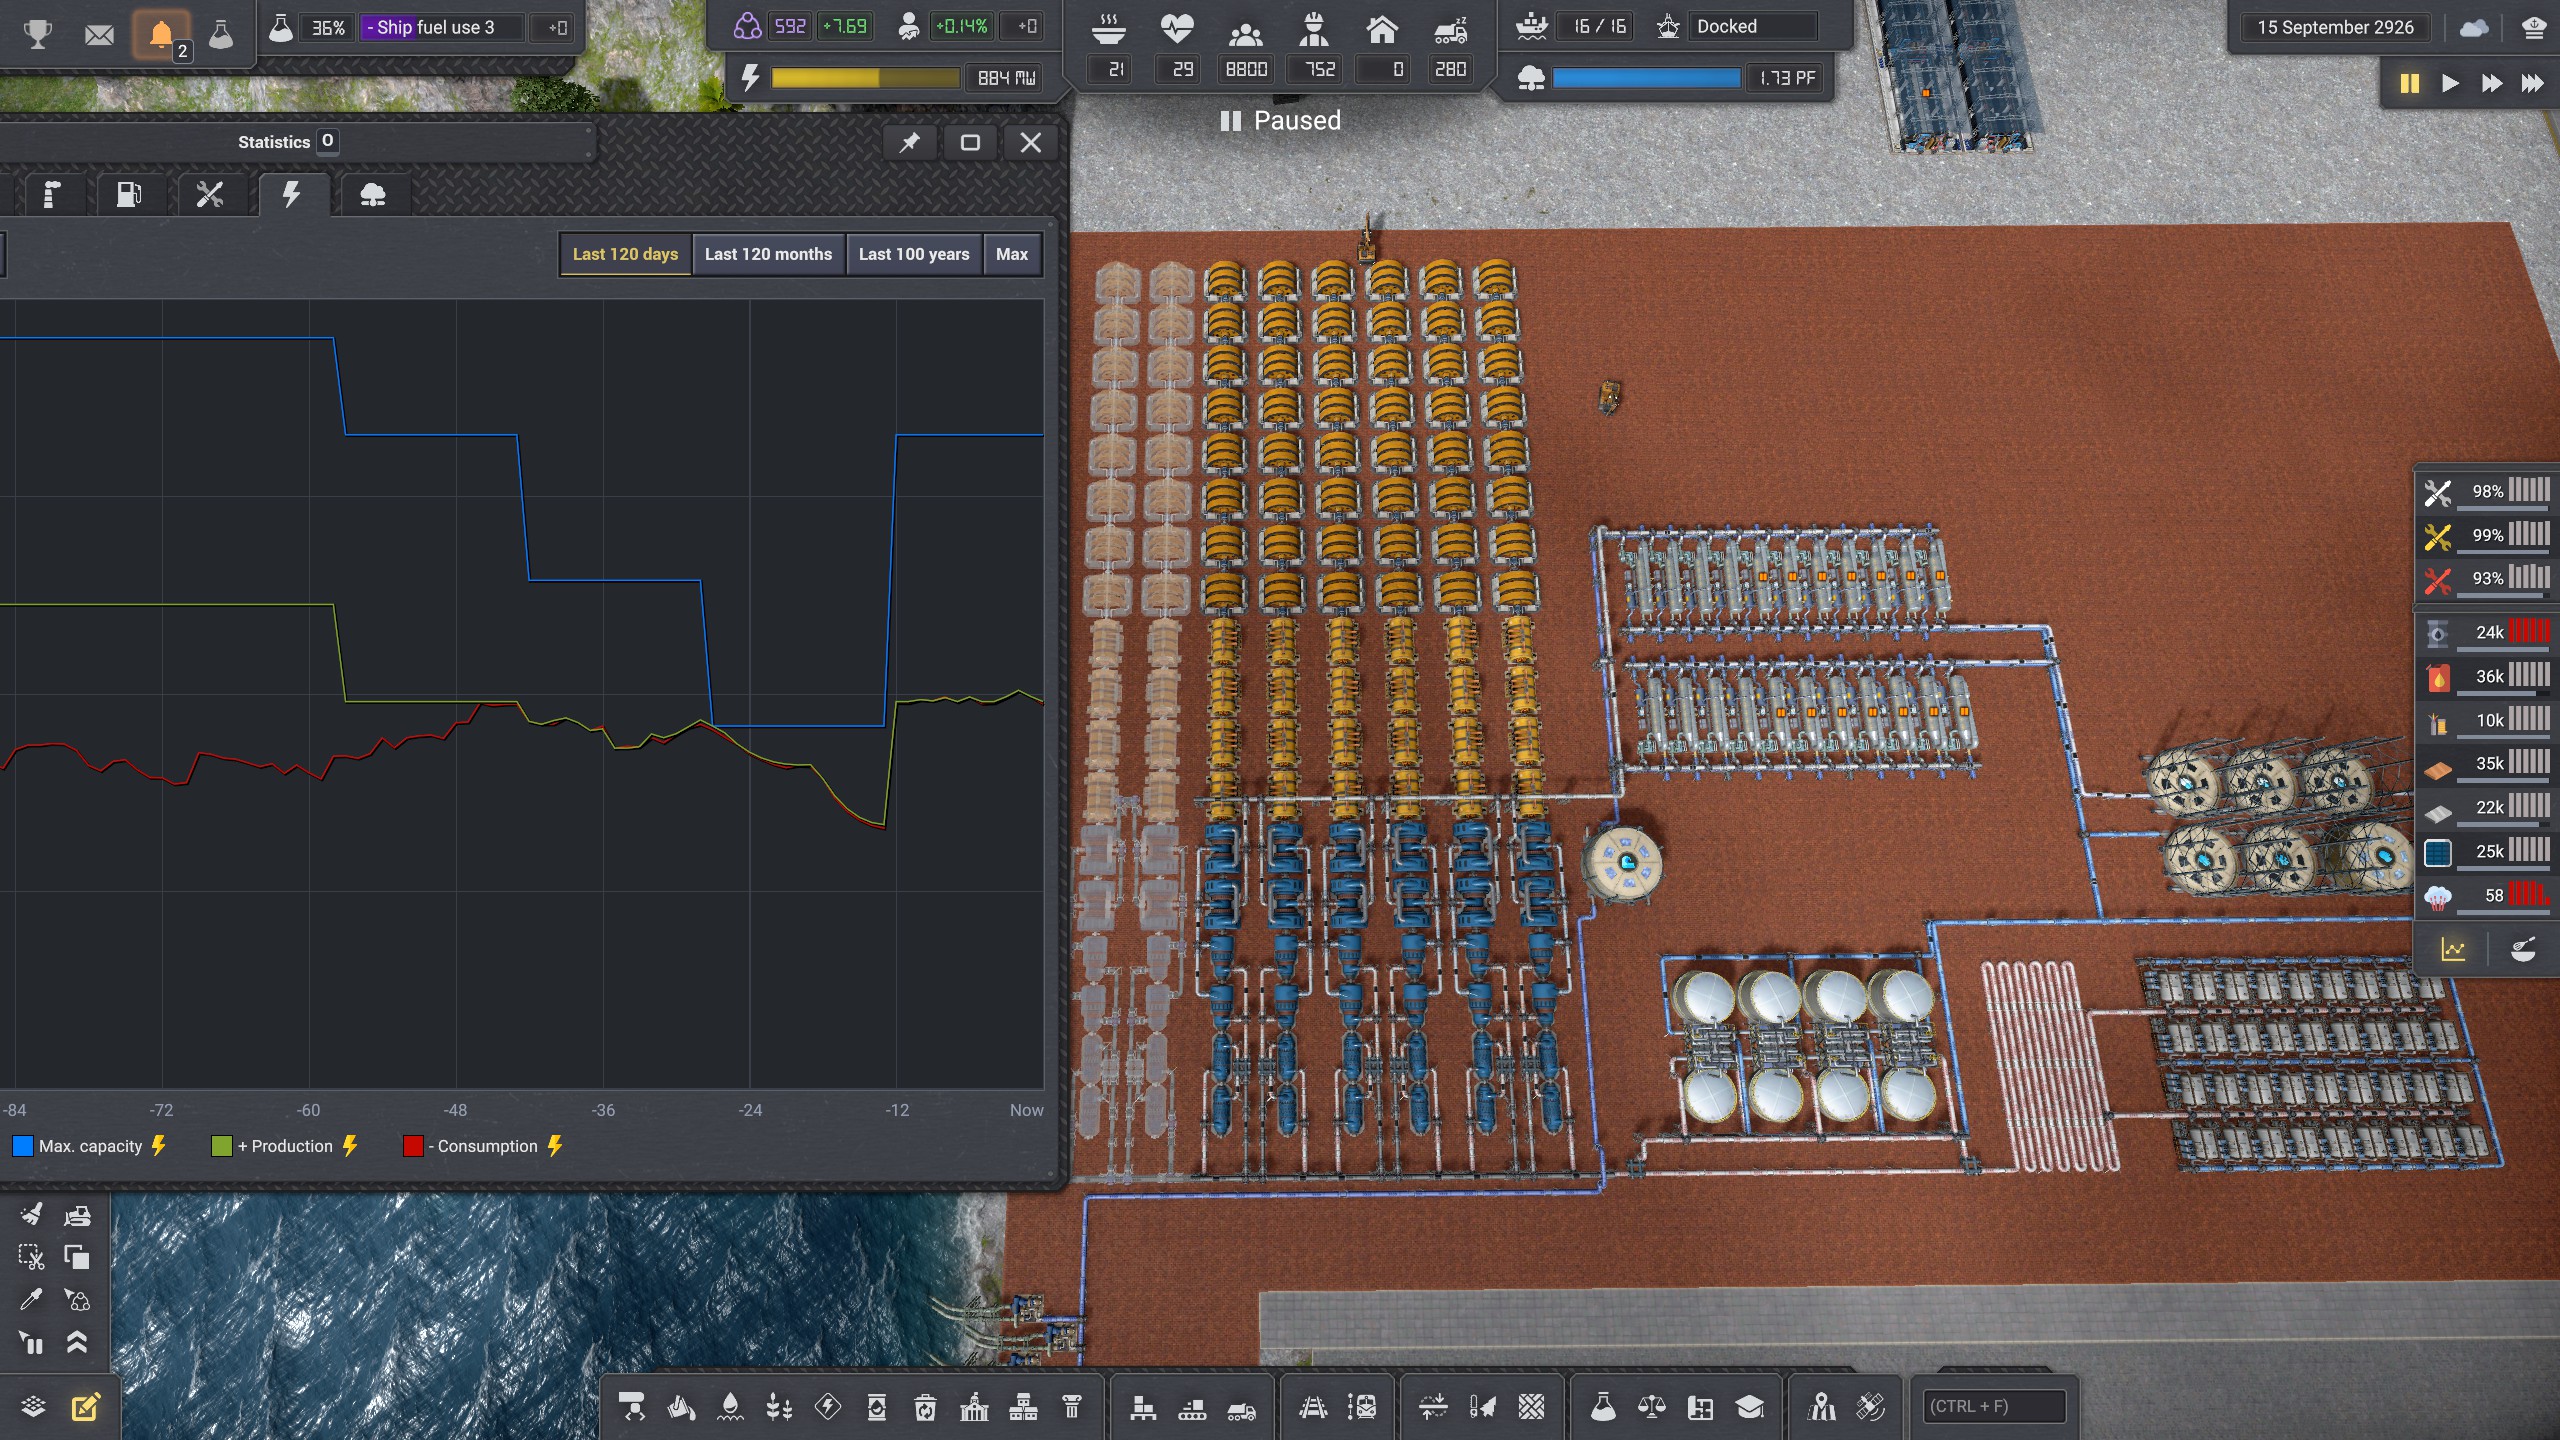Click the 98% maintenance indicator

pos(2486,491)
